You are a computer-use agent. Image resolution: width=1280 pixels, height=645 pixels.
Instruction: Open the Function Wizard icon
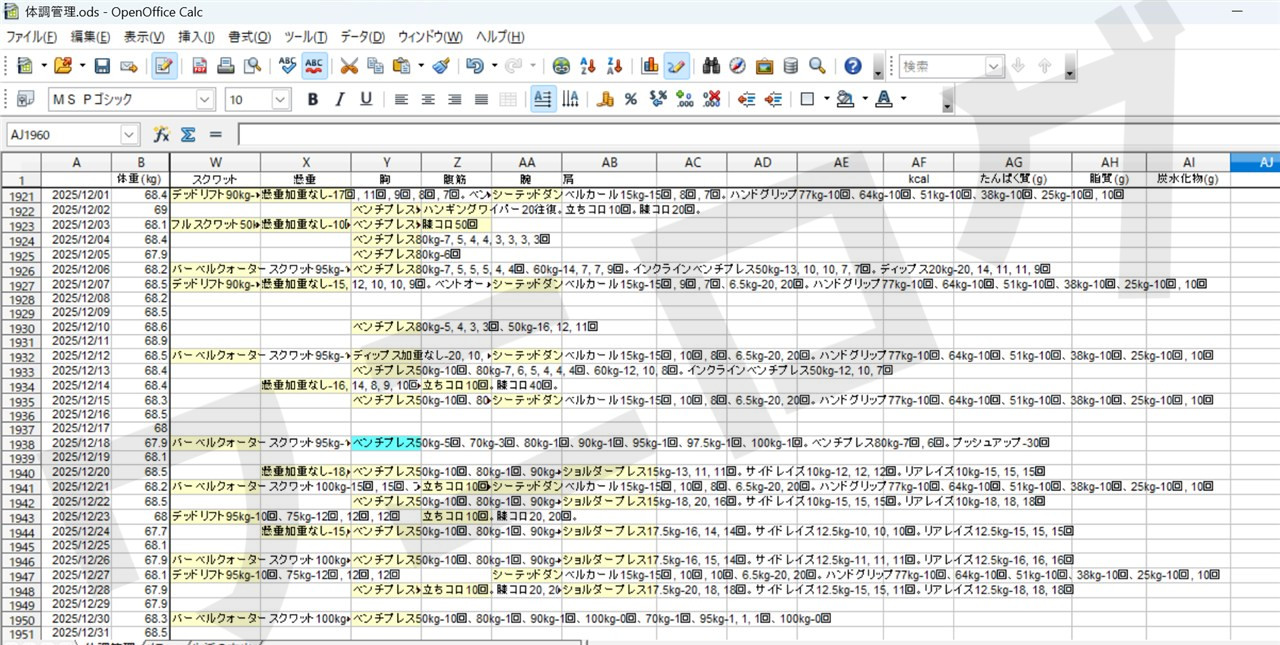tap(161, 134)
